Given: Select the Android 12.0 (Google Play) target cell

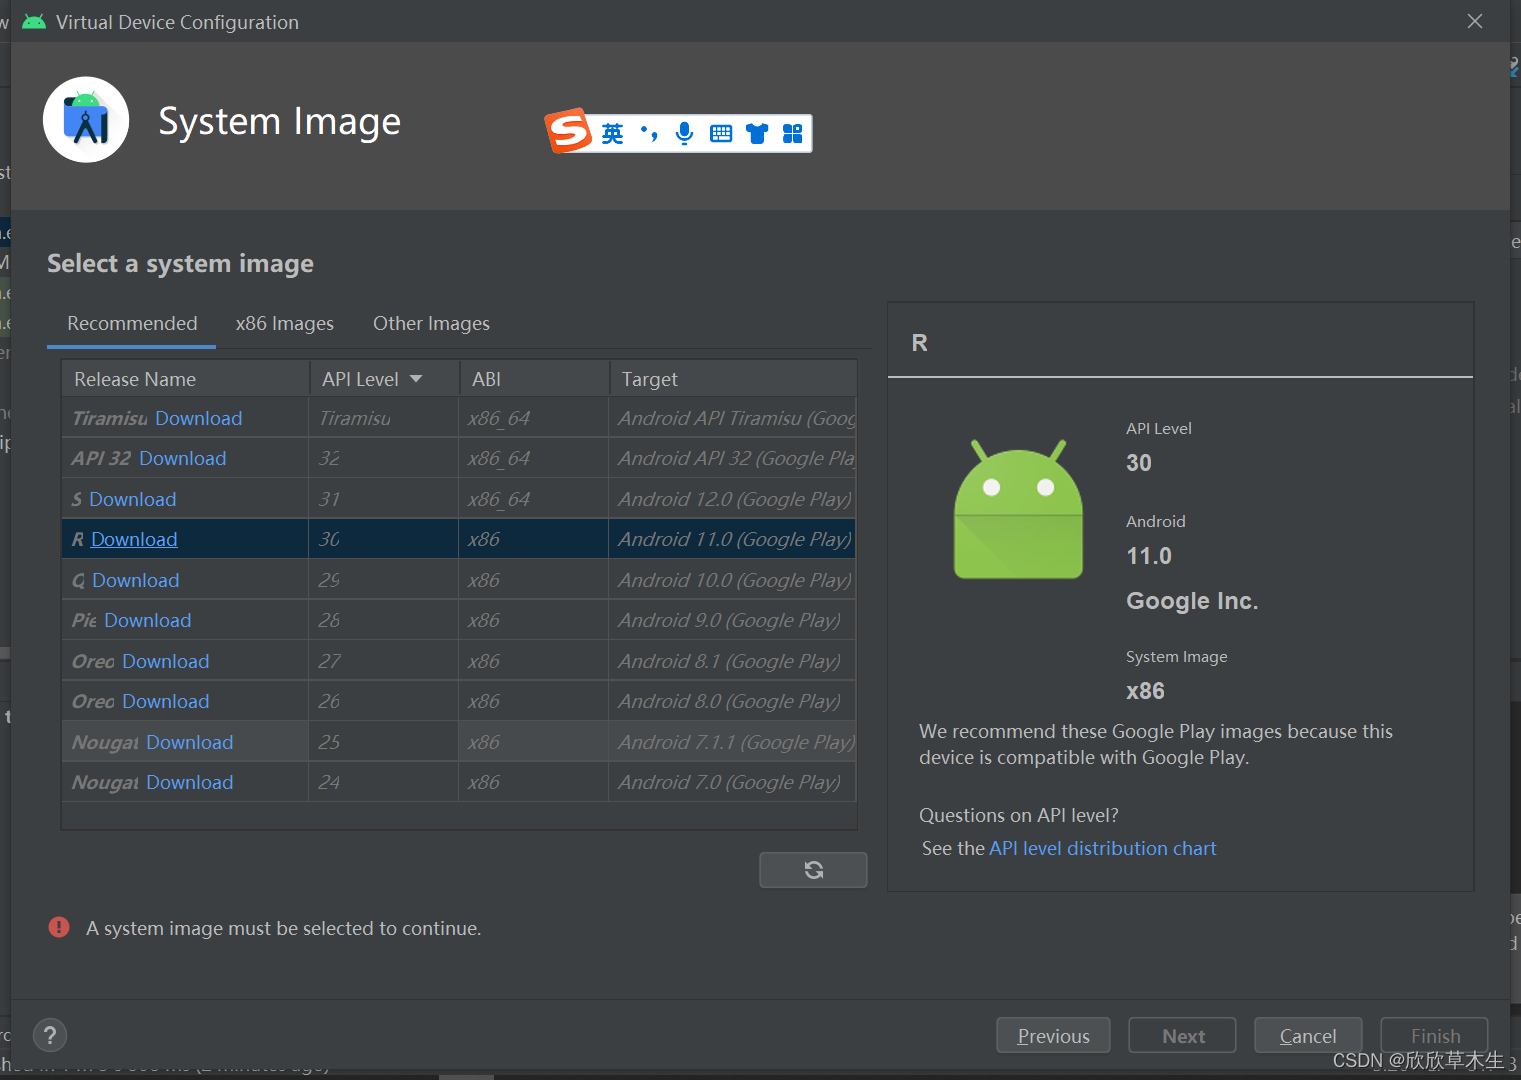Looking at the screenshot, I should tap(732, 499).
